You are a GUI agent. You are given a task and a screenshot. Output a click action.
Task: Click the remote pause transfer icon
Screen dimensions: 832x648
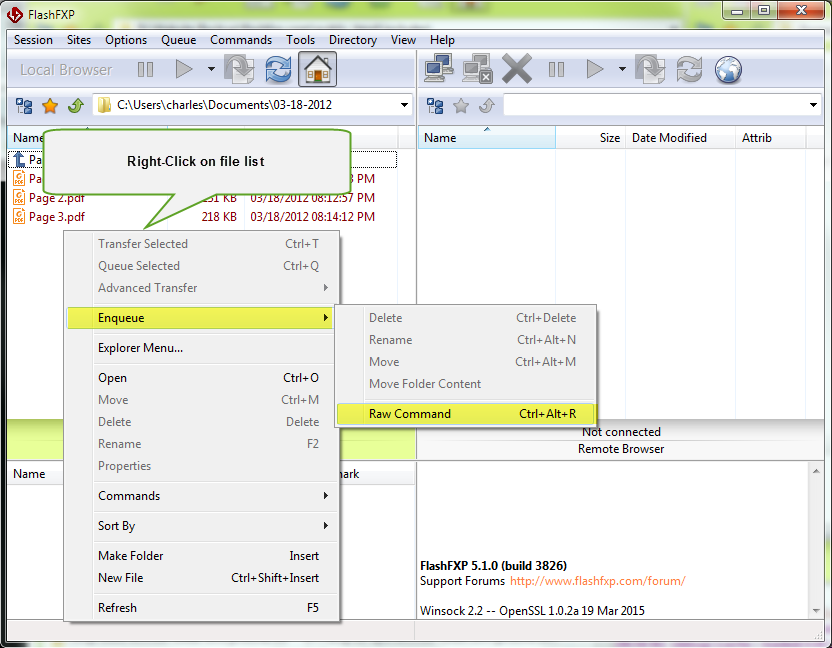(556, 70)
